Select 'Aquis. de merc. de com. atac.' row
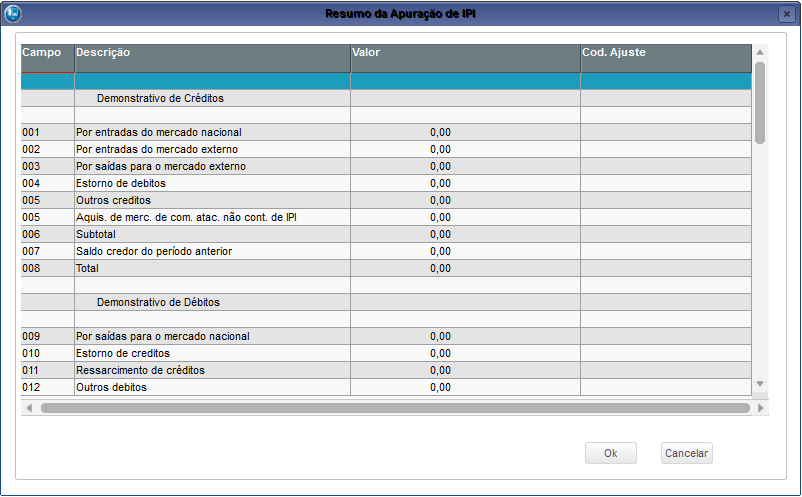 click(x=386, y=217)
